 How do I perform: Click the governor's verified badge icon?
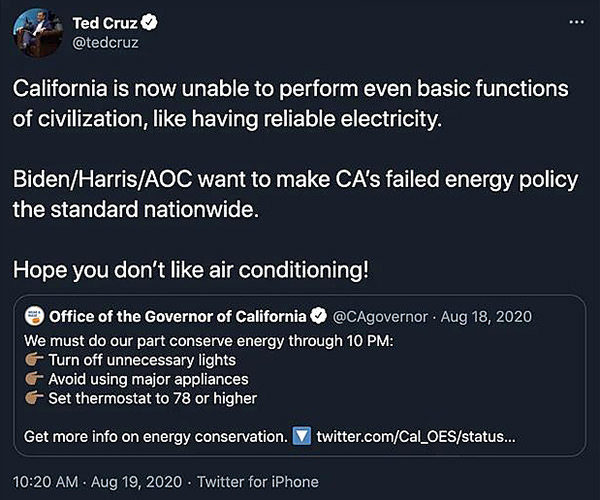point(318,316)
